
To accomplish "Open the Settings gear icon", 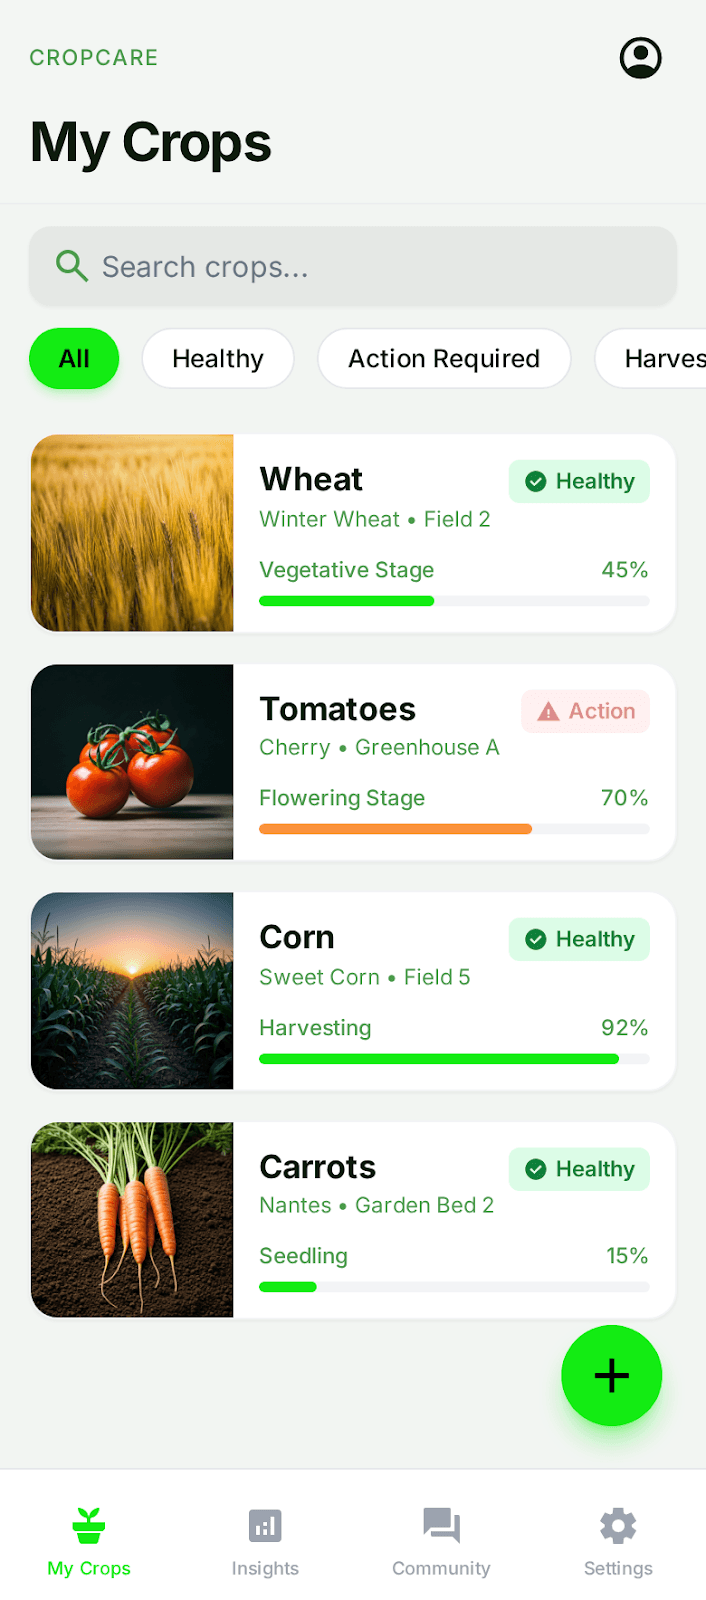I will (x=617, y=1523).
